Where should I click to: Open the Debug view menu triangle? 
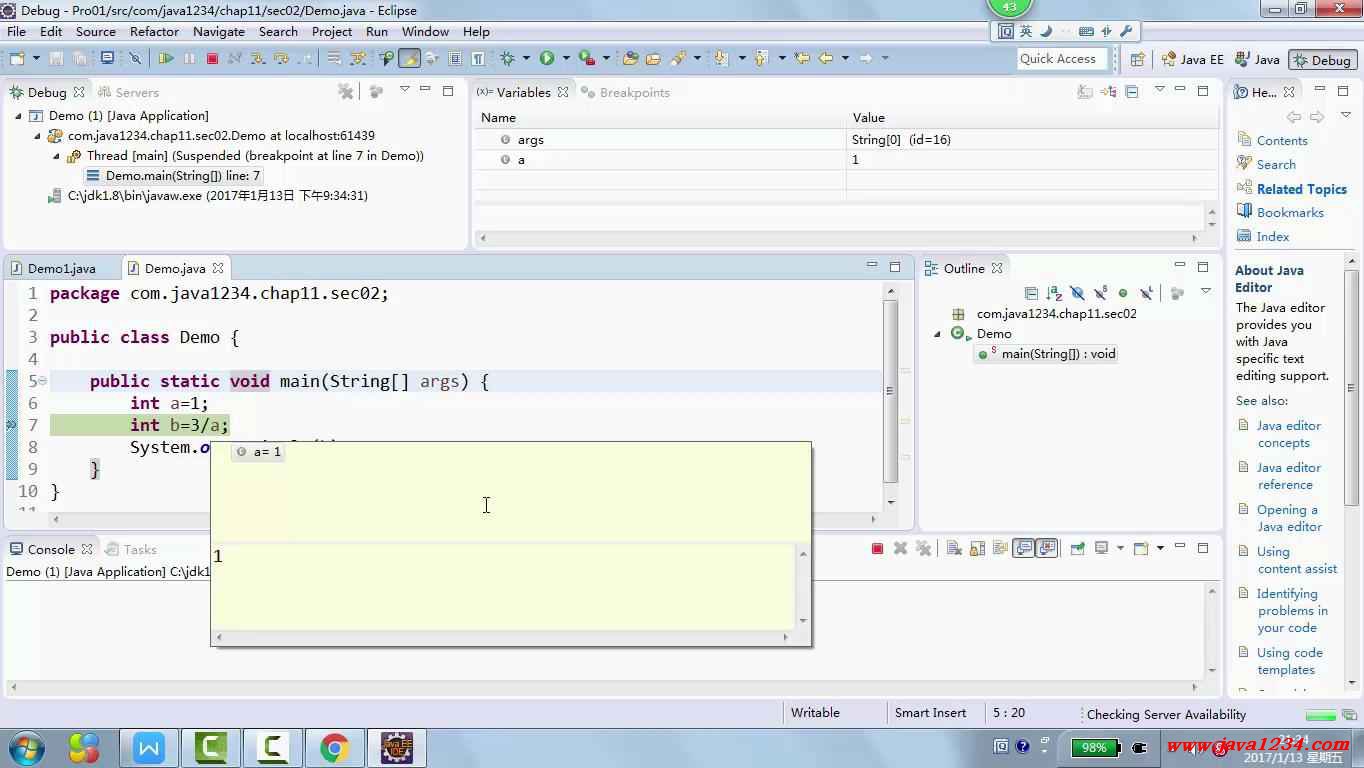[x=404, y=90]
